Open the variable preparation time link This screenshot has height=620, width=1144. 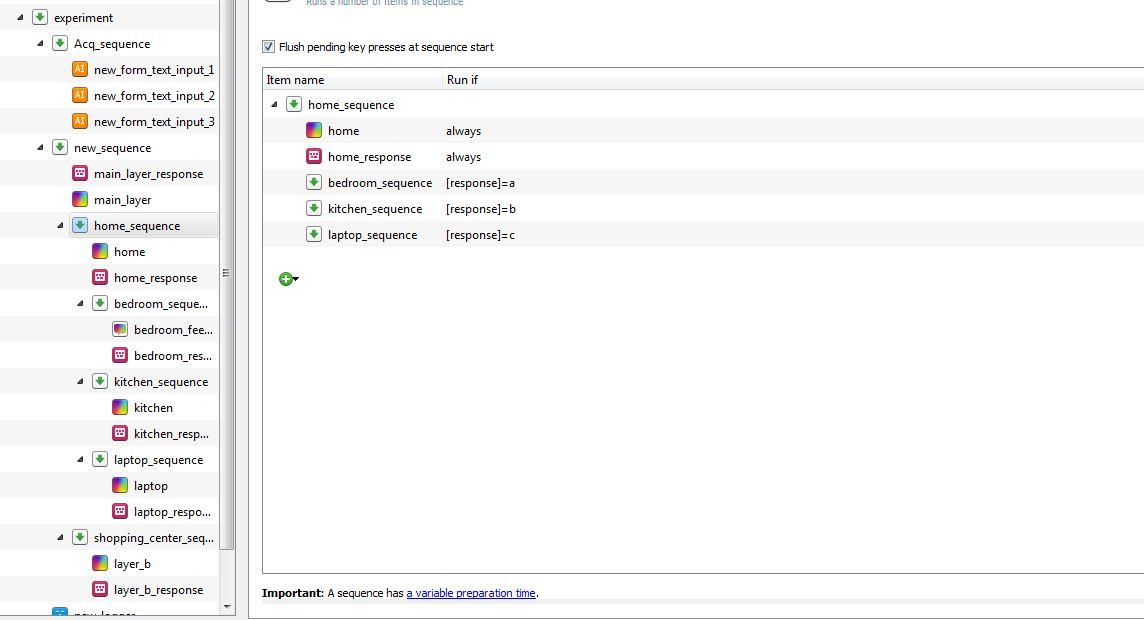coord(471,593)
